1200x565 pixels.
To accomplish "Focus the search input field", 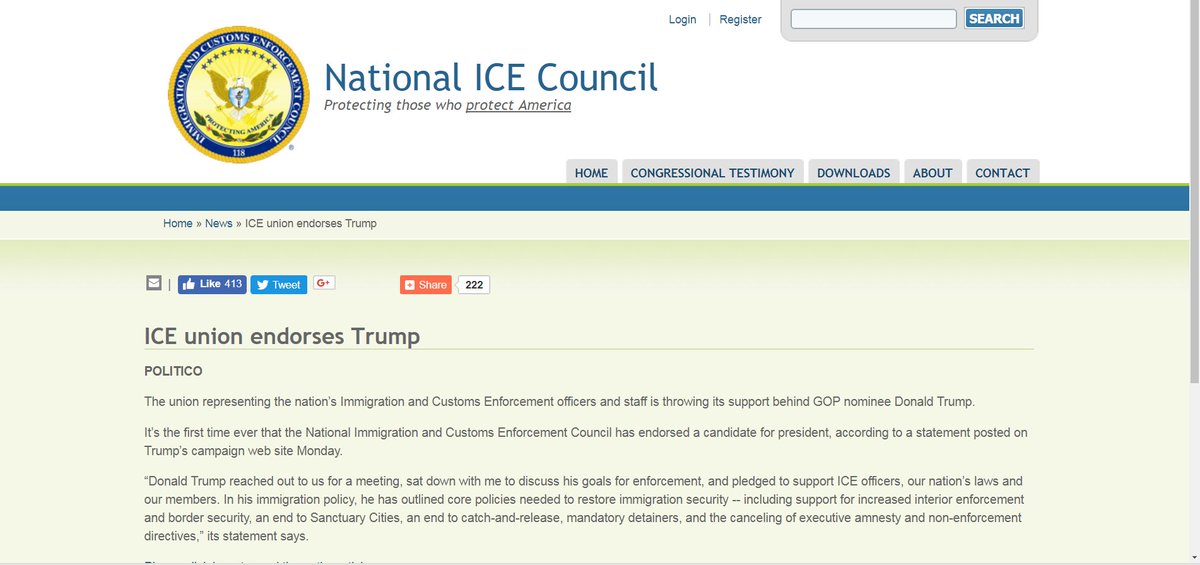I will 874,19.
